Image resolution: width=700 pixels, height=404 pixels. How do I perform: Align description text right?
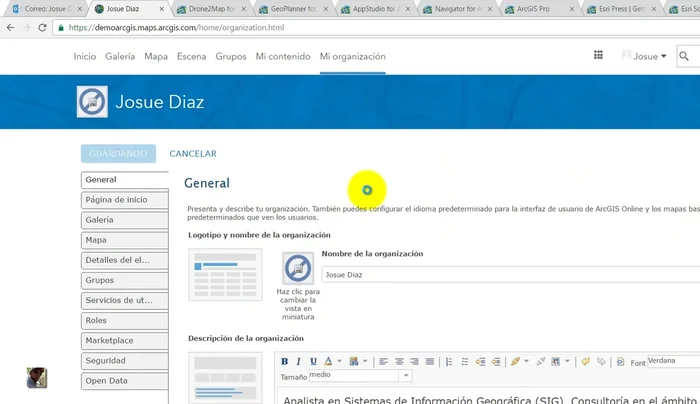[414, 362]
